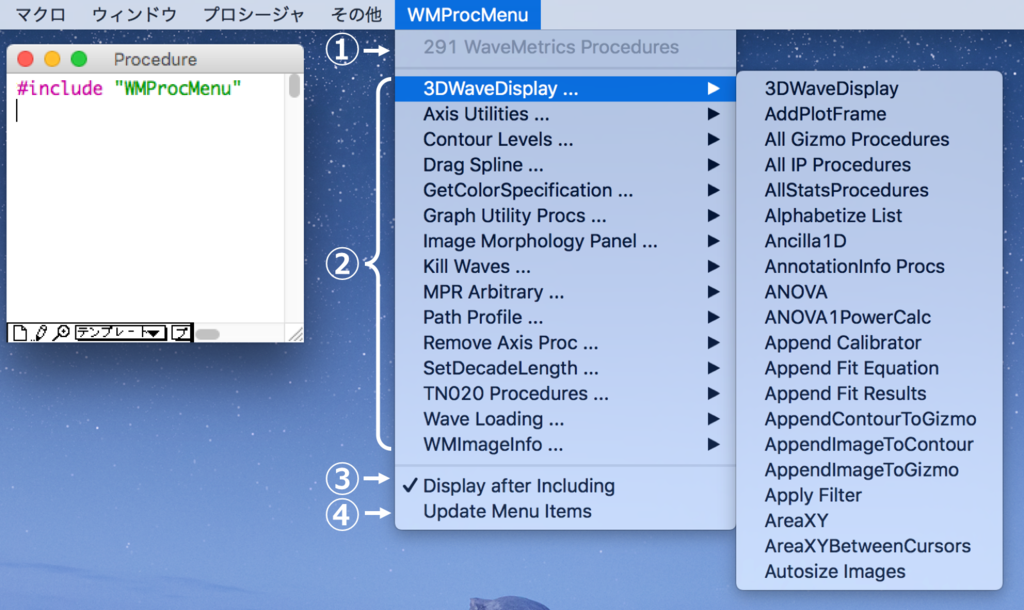Click the procedure picker icon beside the template dropdown
1024x610 pixels.
click(181, 332)
